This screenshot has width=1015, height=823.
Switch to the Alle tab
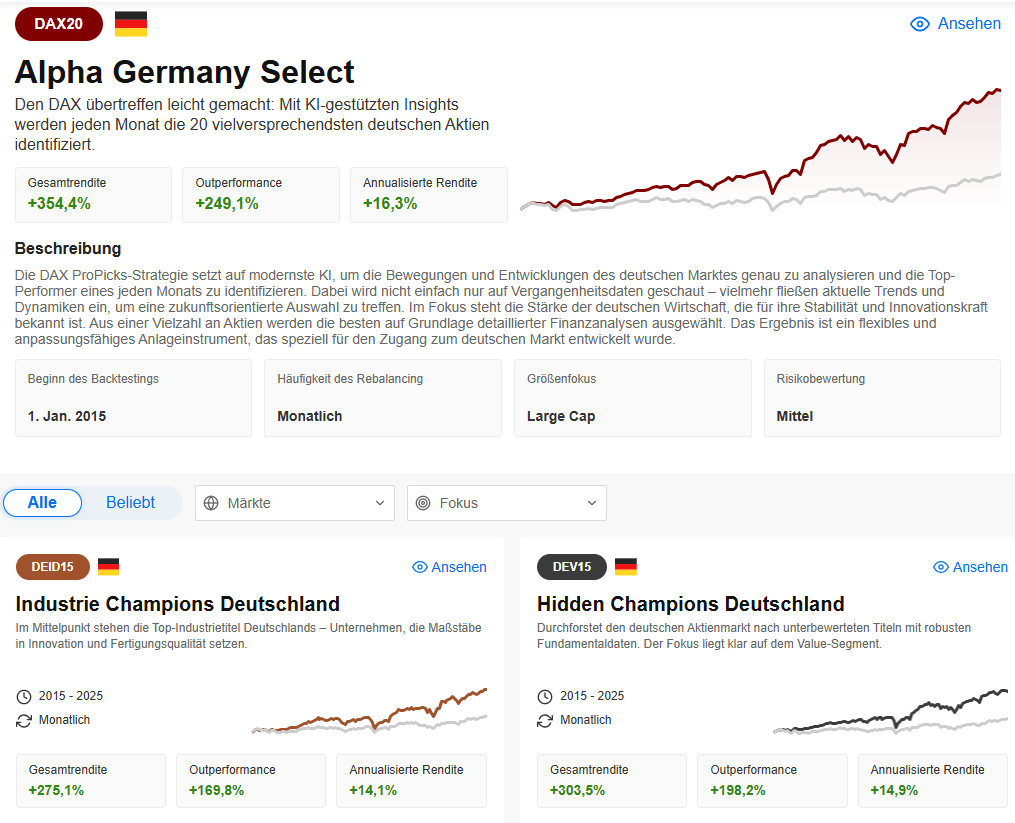tap(42, 502)
